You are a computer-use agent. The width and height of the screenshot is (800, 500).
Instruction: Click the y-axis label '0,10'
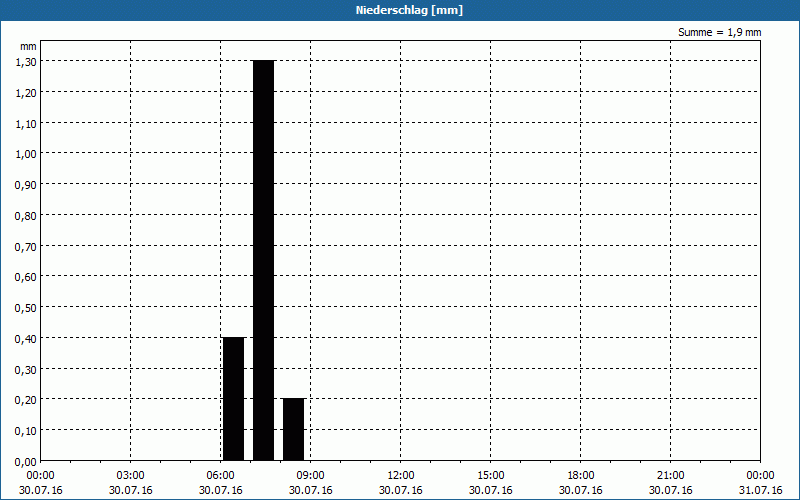(26, 431)
